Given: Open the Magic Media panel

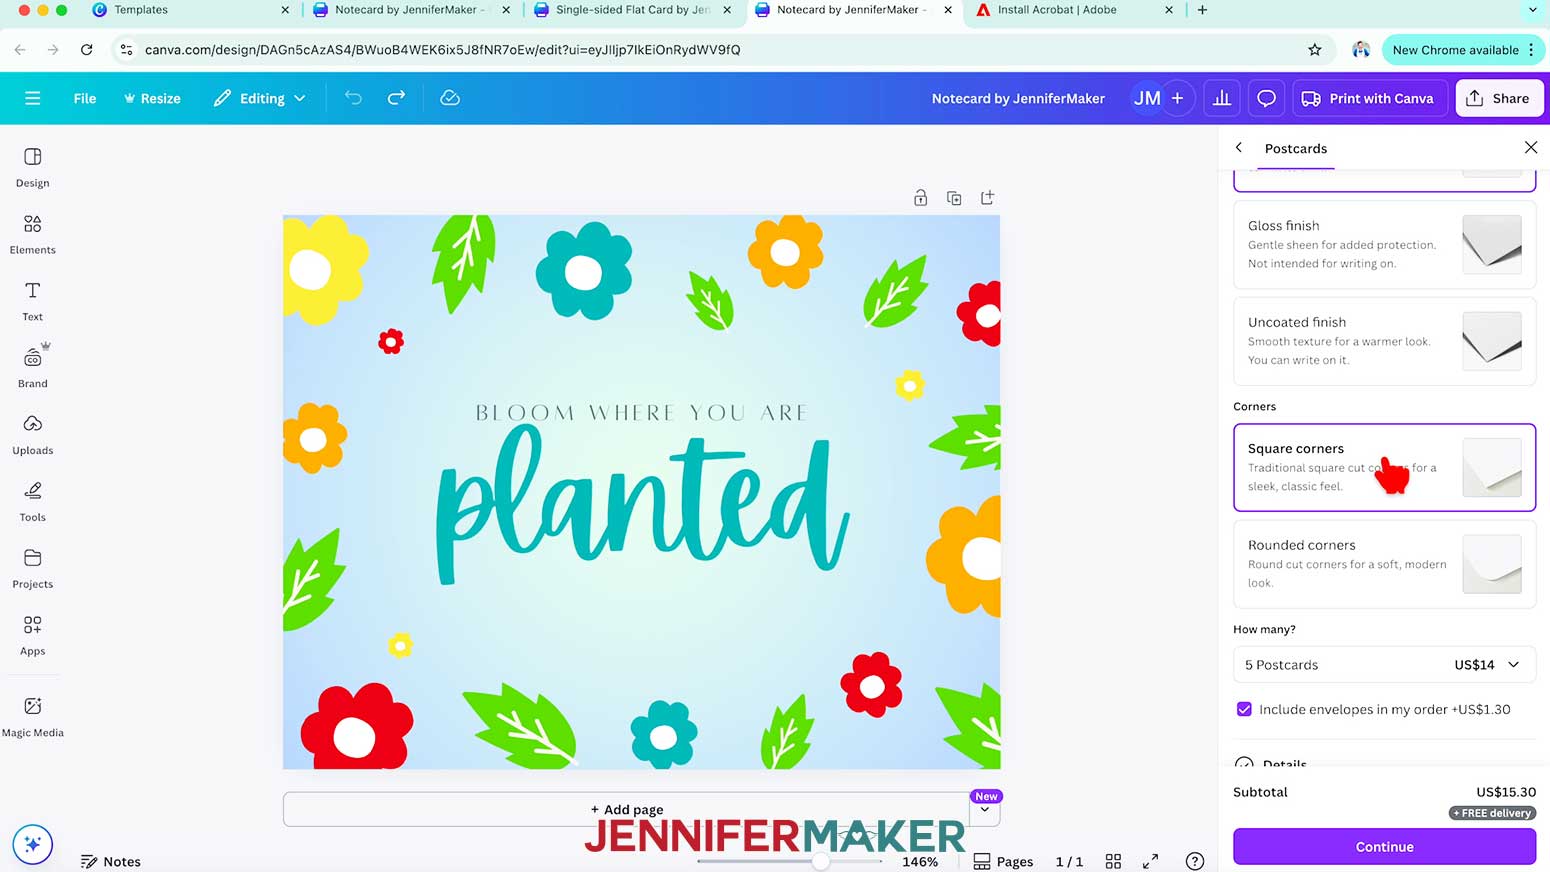Looking at the screenshot, I should coord(32,716).
